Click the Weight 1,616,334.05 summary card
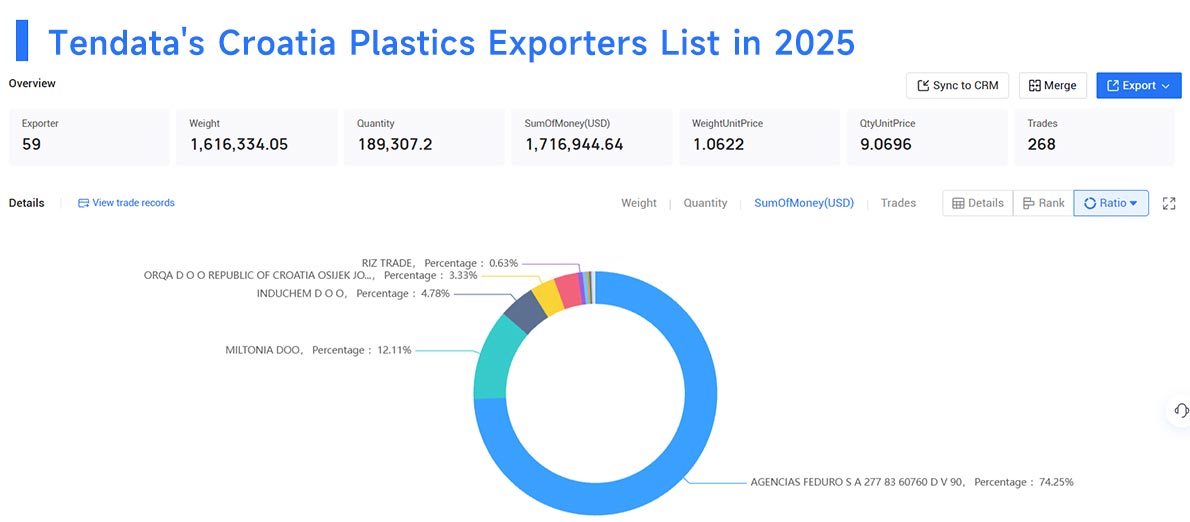This screenshot has height=522, width=1190. point(257,137)
